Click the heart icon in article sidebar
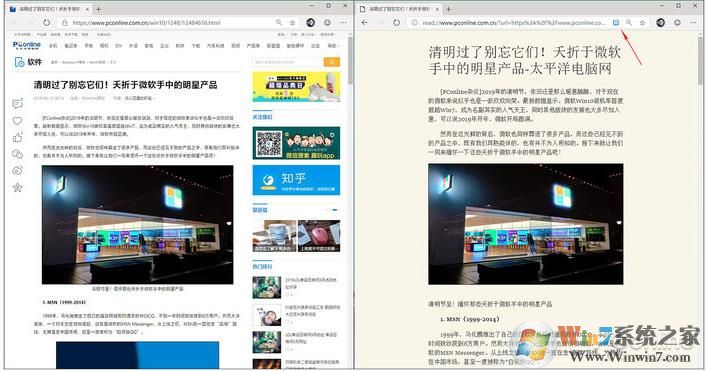 point(17,121)
